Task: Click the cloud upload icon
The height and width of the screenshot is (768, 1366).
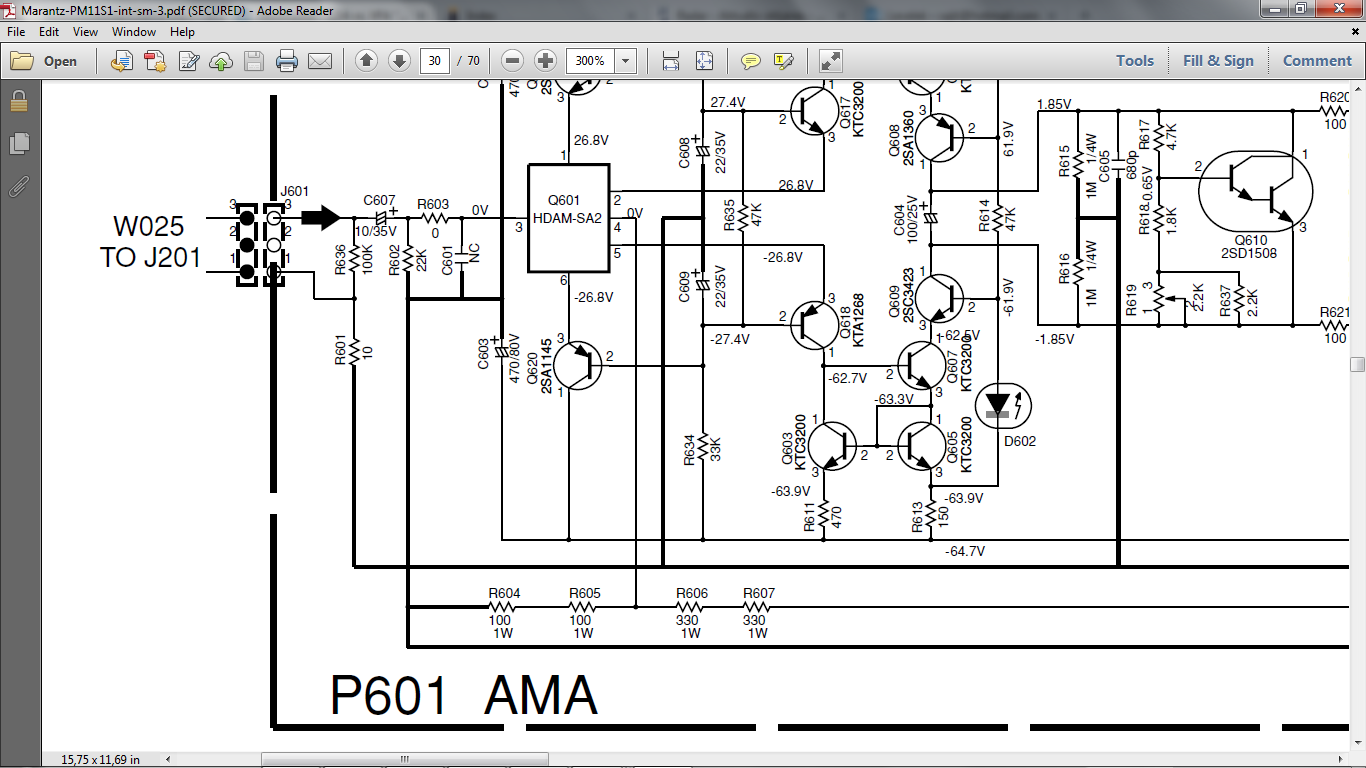Action: (x=221, y=61)
